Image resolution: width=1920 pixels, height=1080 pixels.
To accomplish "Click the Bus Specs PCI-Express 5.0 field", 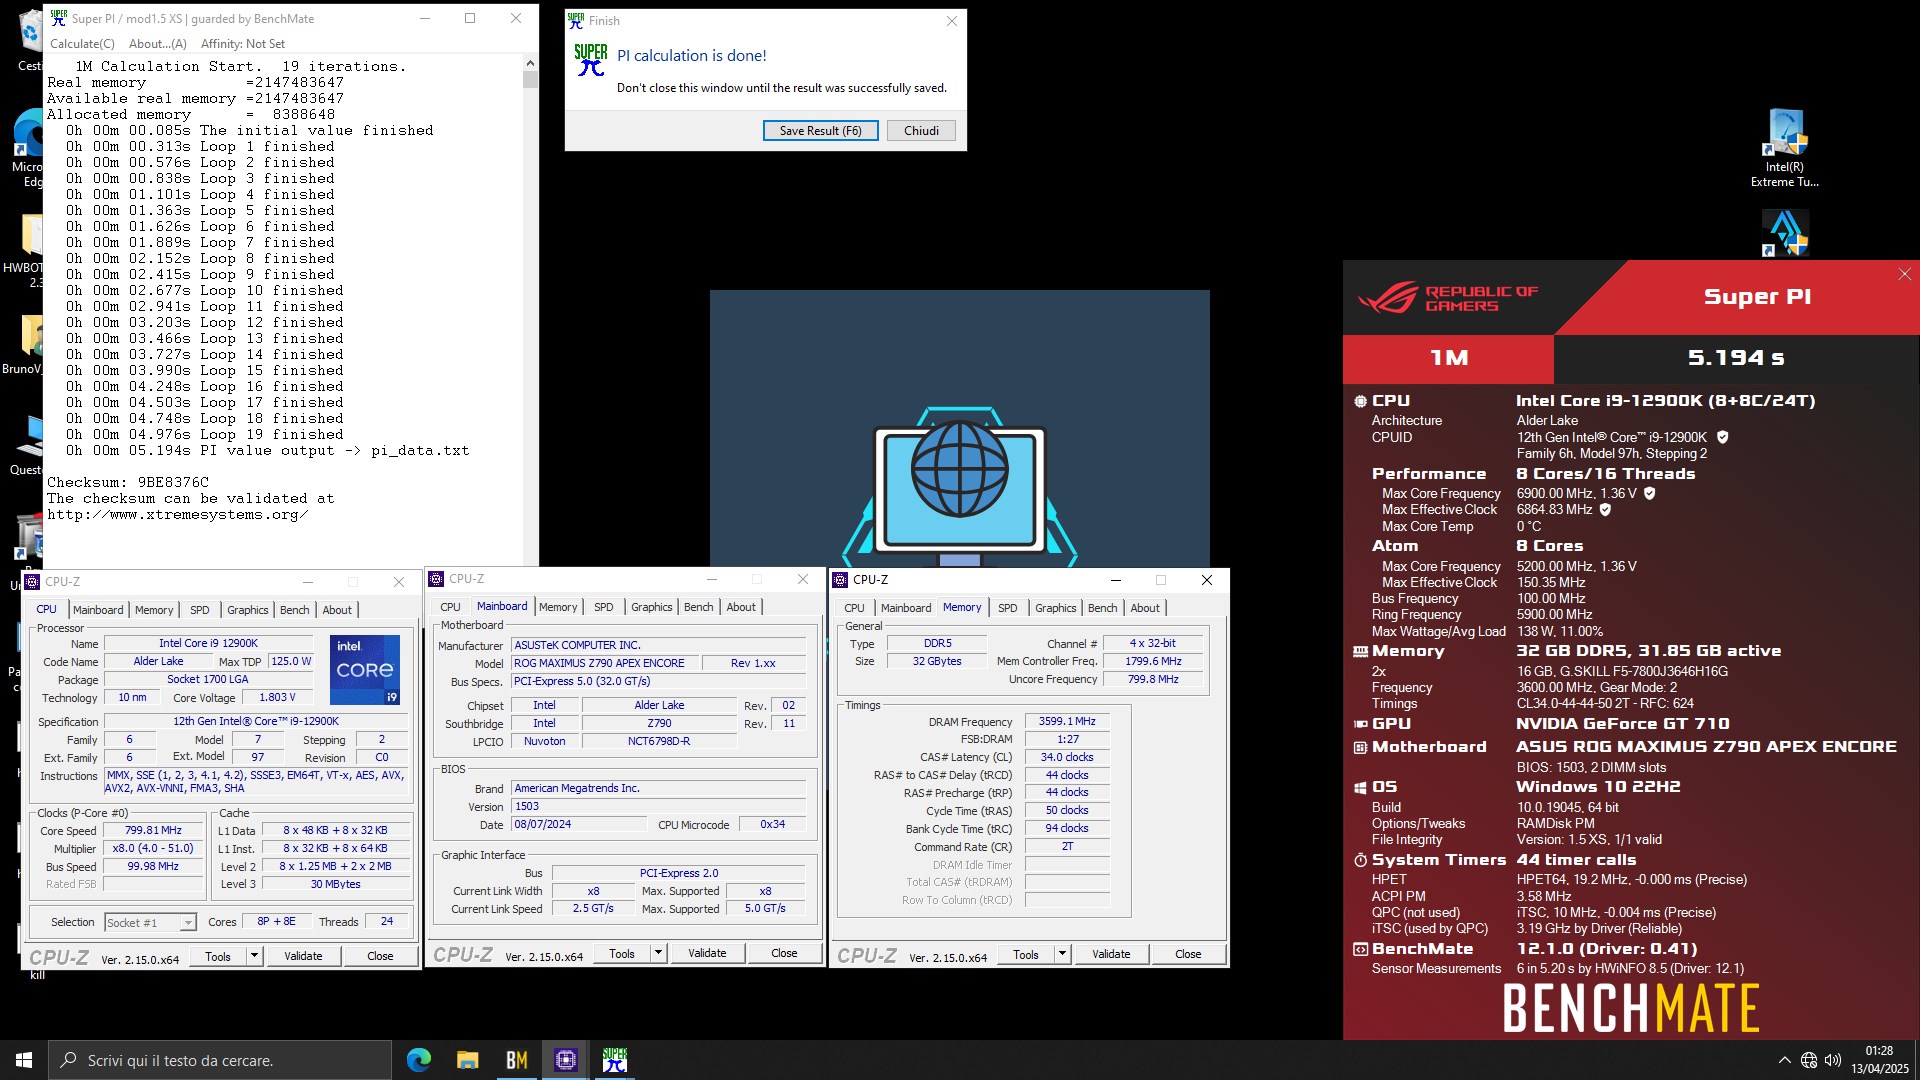I will pos(658,681).
